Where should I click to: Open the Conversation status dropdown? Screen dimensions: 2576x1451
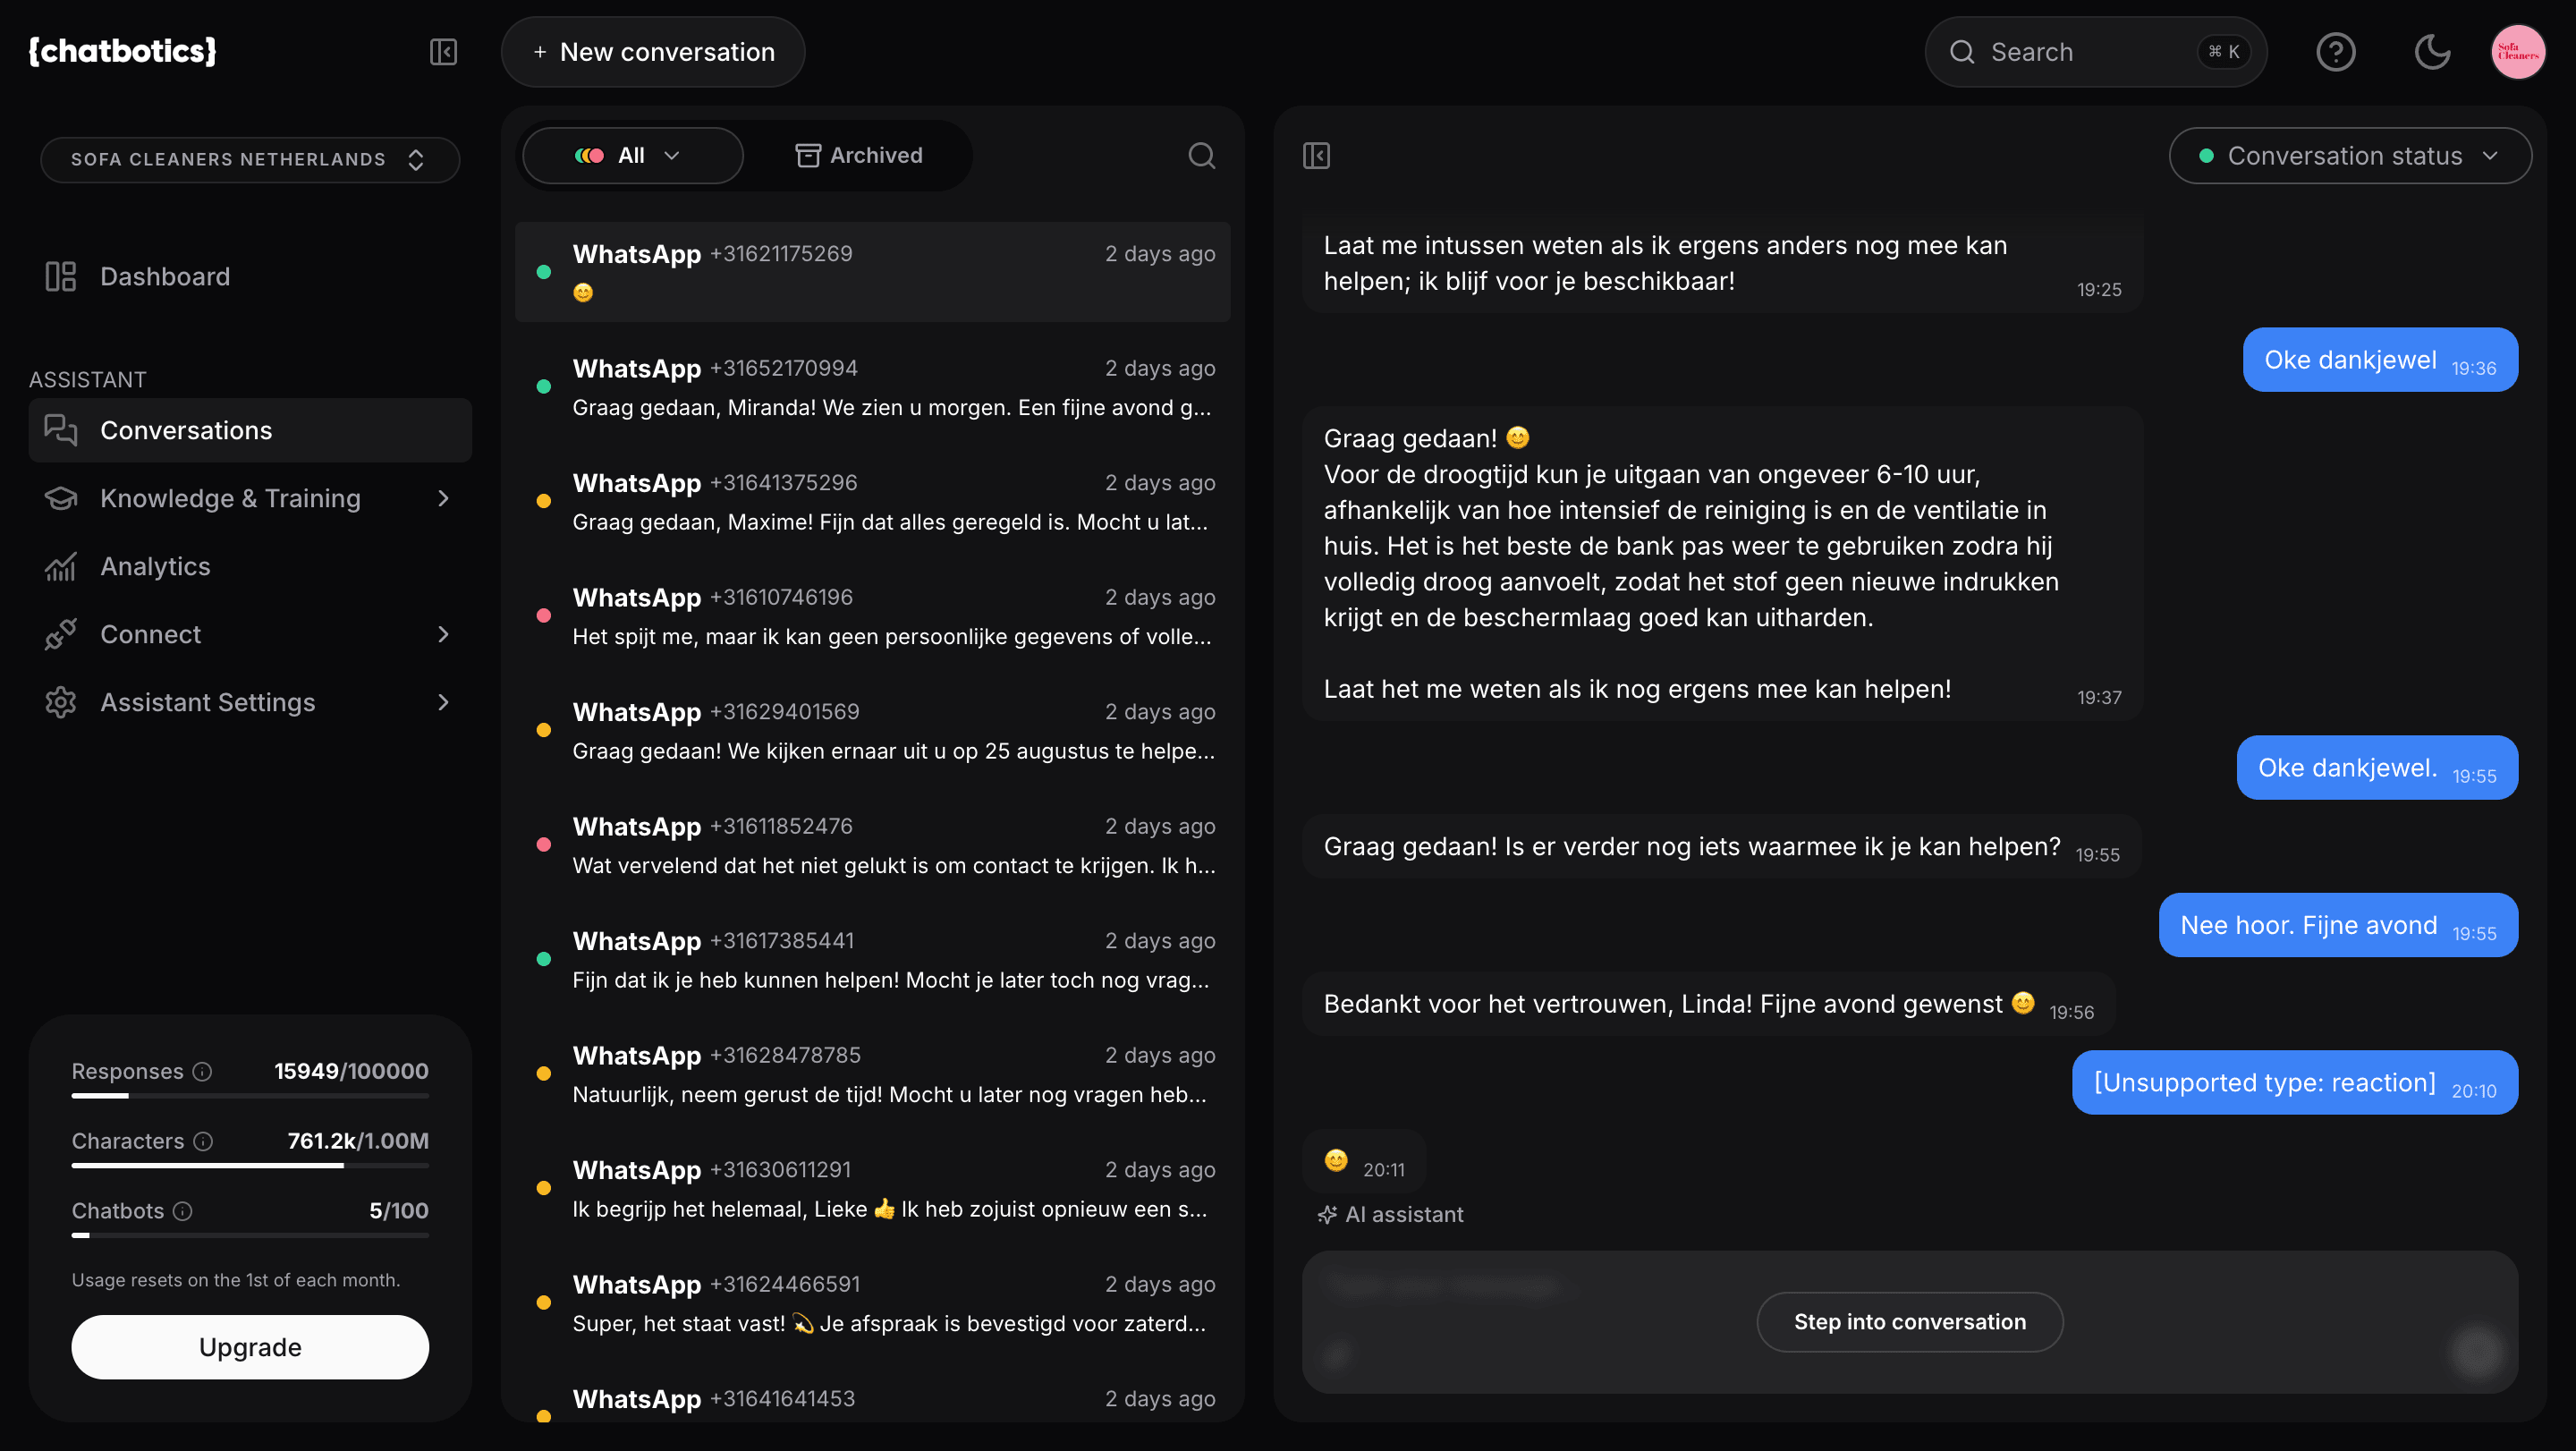coord(2349,156)
